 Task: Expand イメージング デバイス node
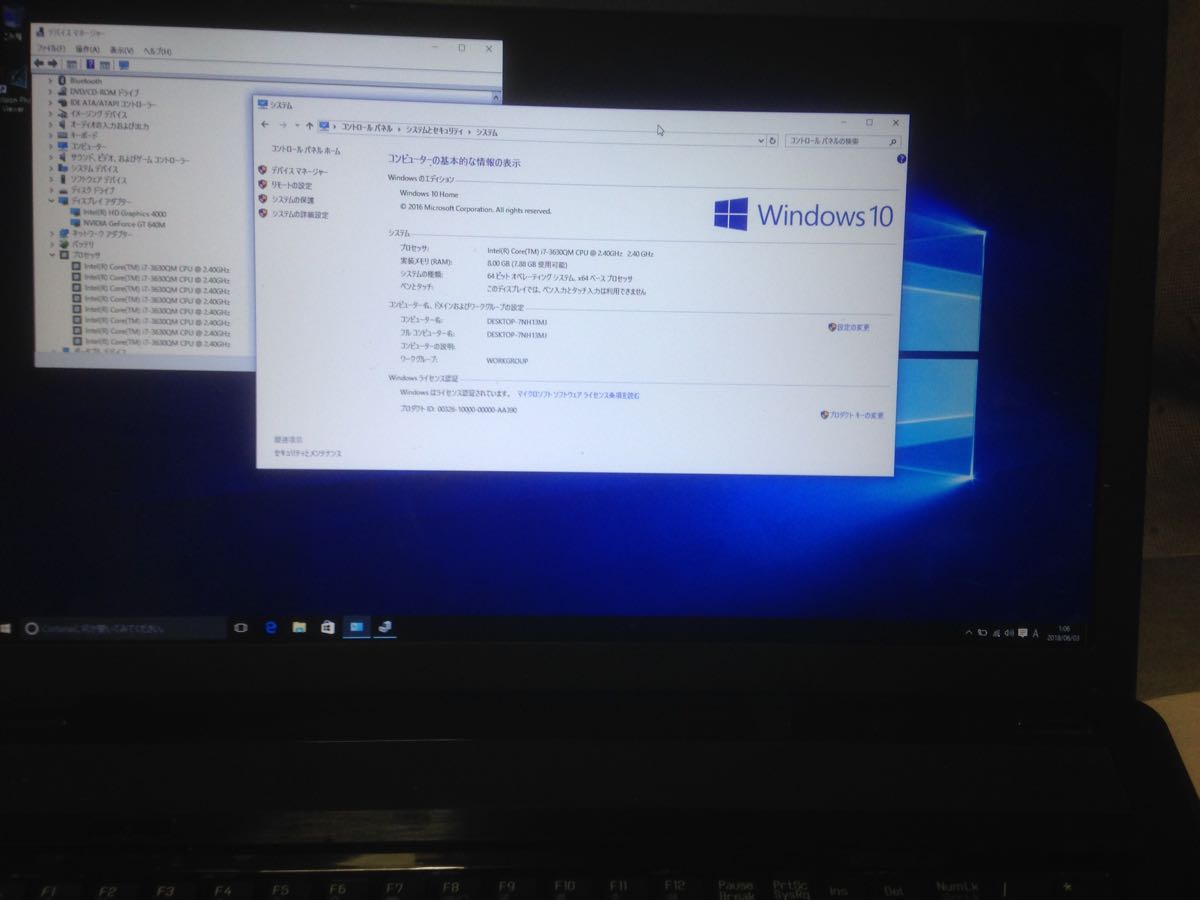pyautogui.click(x=50, y=114)
